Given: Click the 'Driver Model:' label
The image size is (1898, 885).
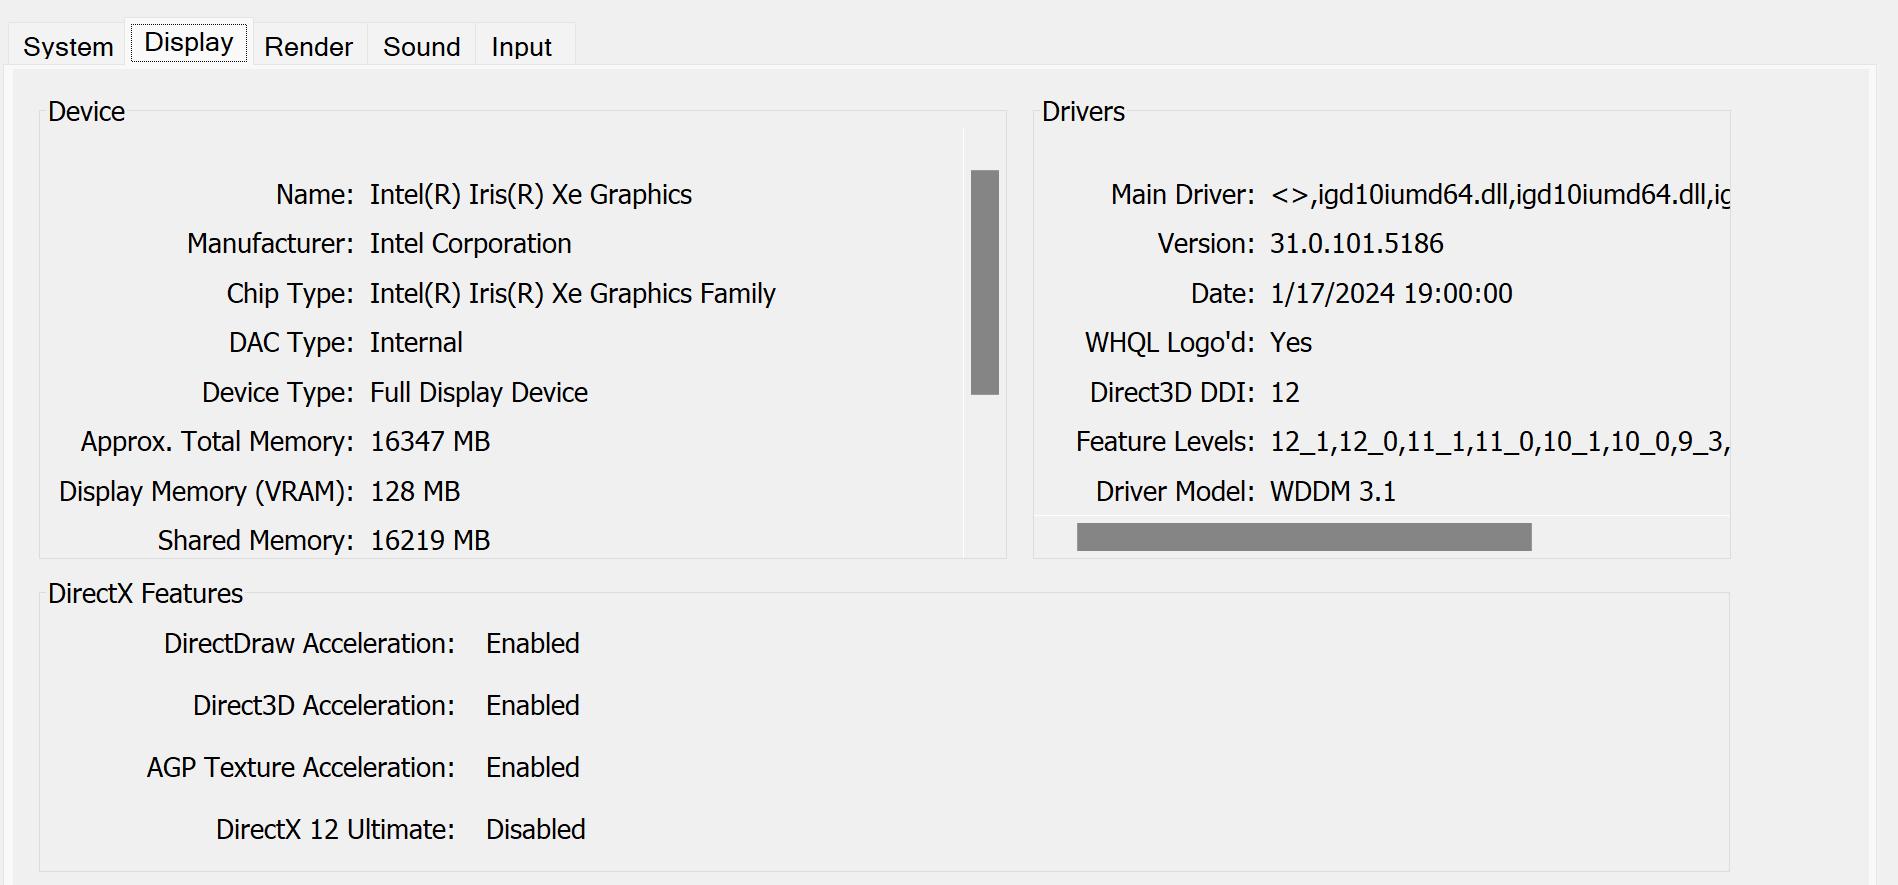Looking at the screenshot, I should 1175,491.
